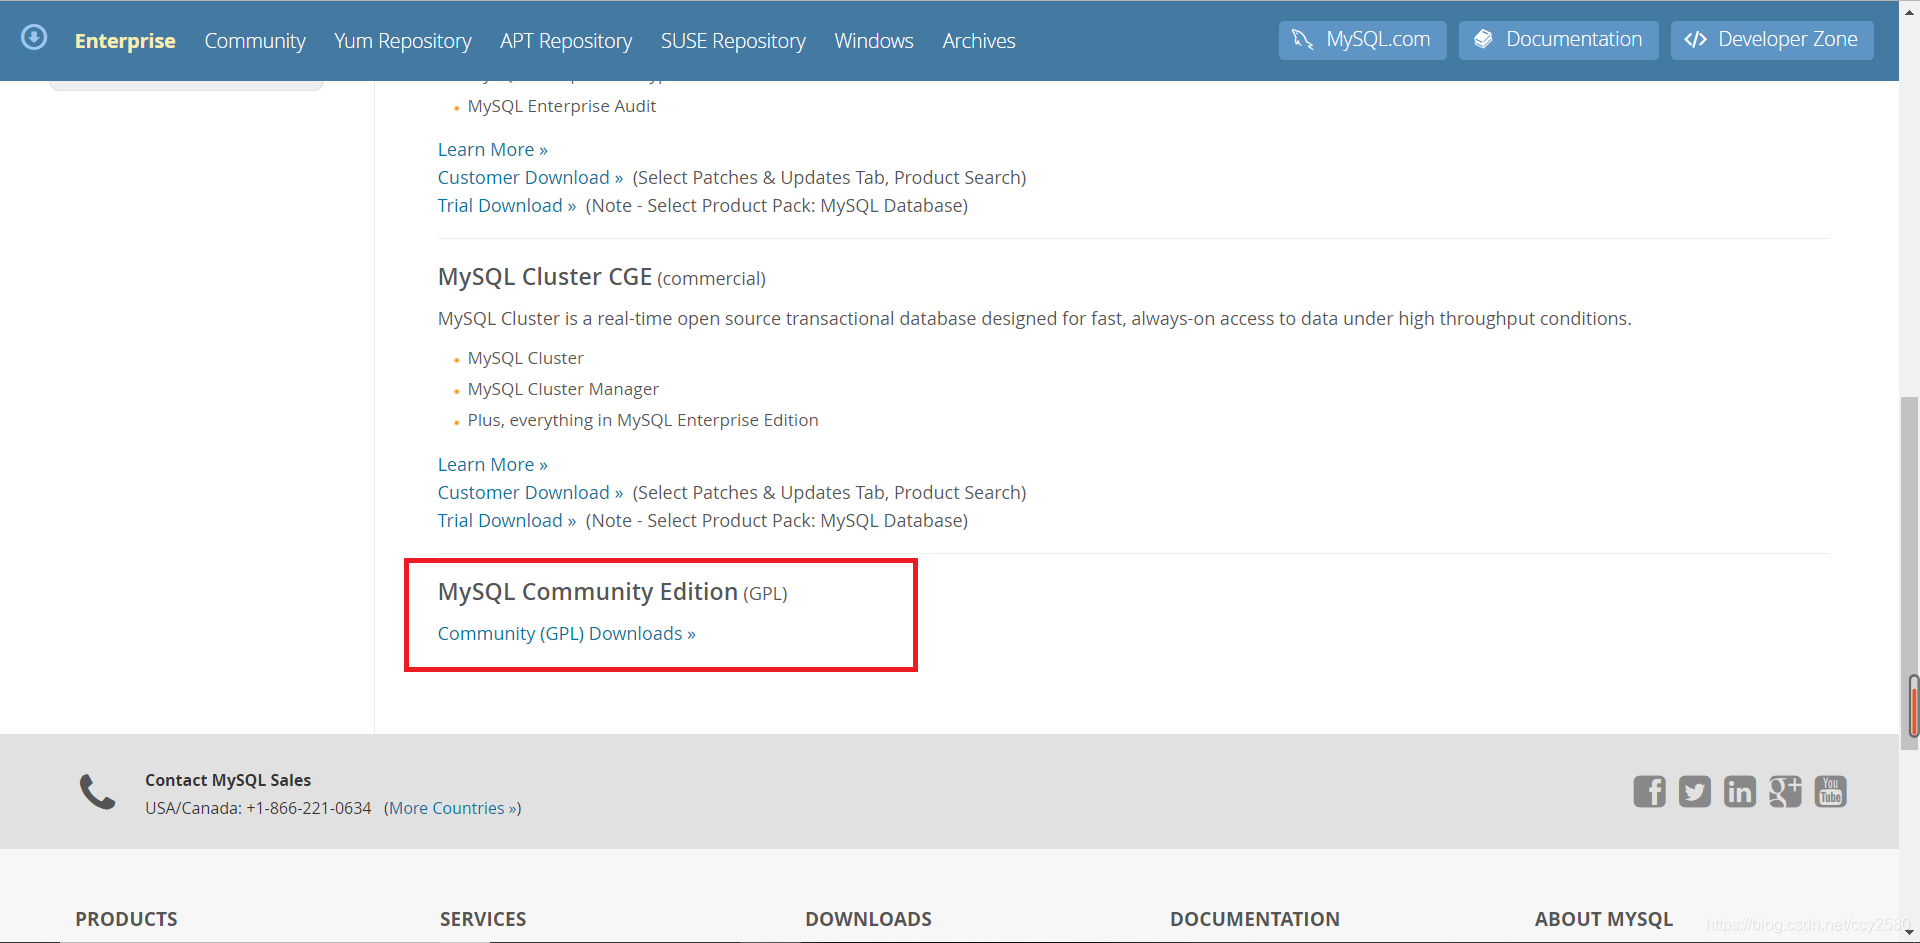
Task: Open Customer Download link above MySQL Cluster CGE
Action: (x=531, y=178)
